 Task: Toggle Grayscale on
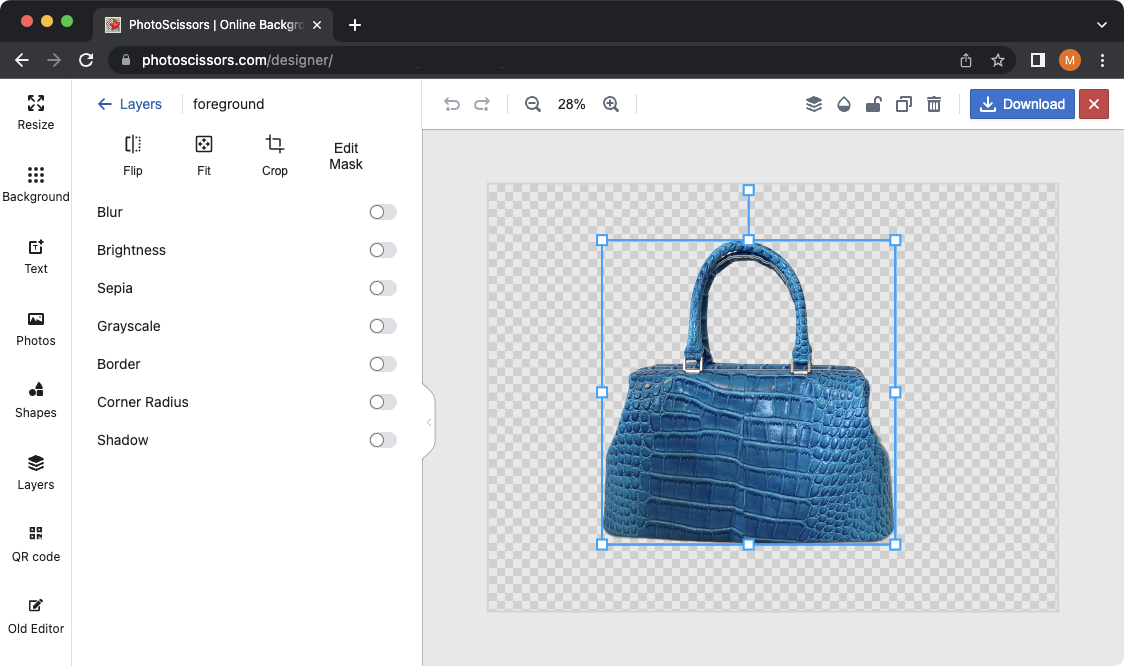(x=381, y=326)
